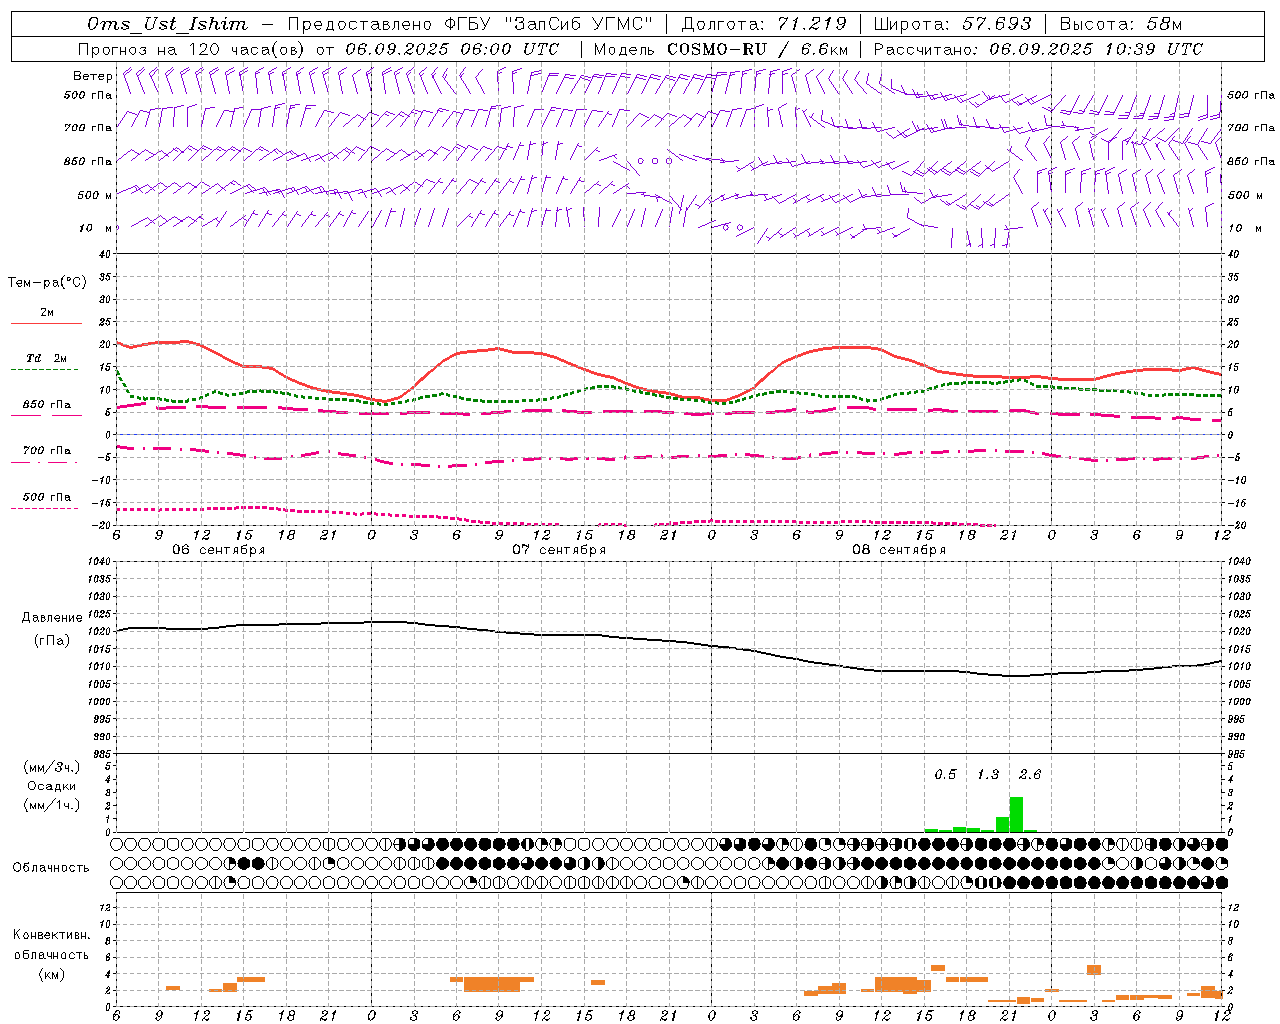This screenshot has height=1024, width=1280.
Task: Click the Осадки precipitation label
Action: click(51, 786)
